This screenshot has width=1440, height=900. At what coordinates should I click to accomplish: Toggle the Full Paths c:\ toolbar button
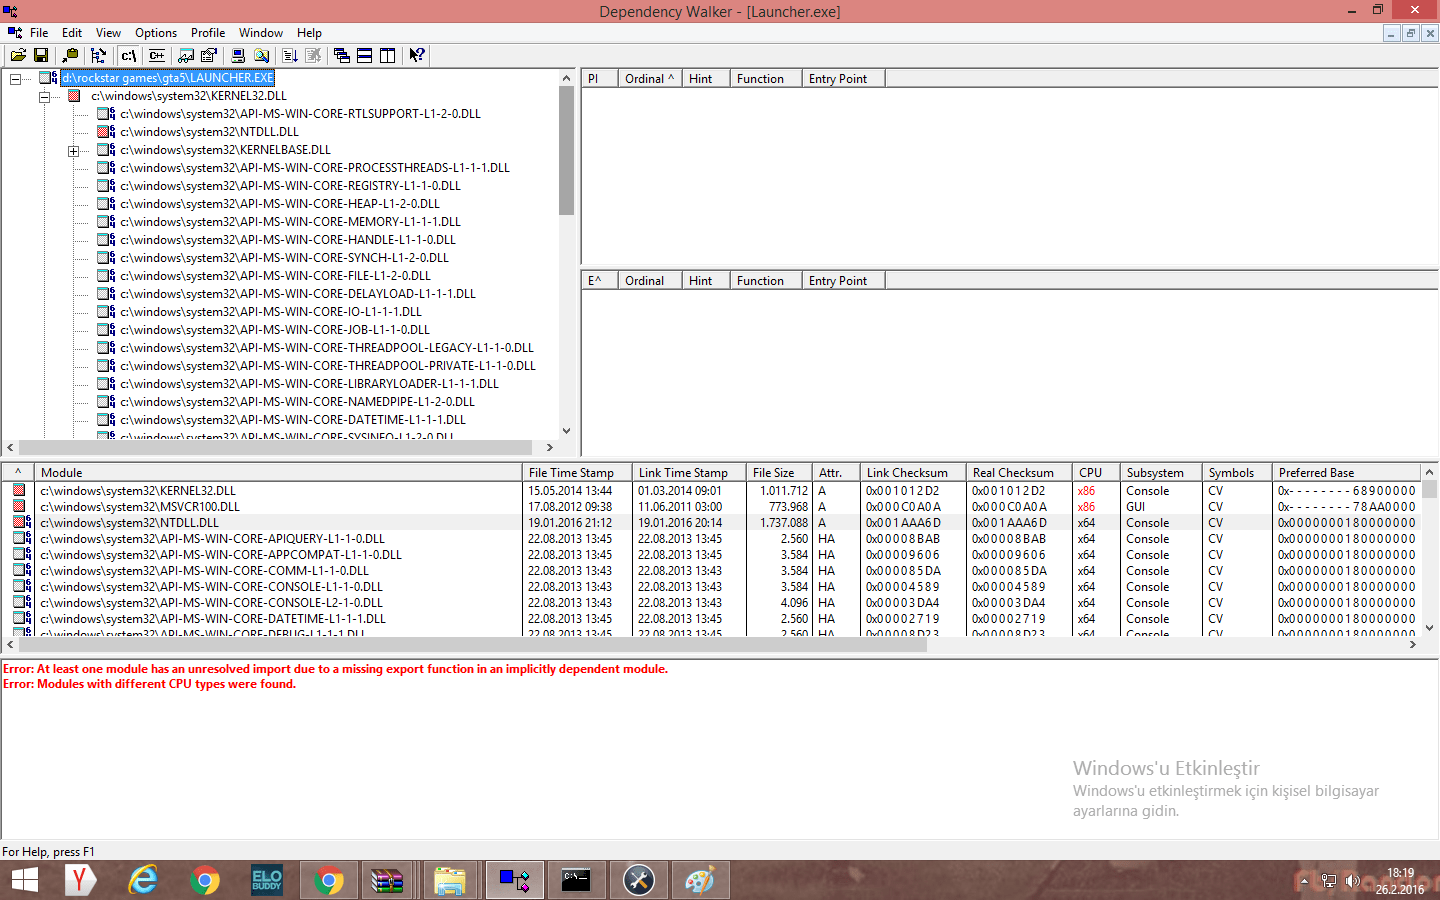[129, 56]
